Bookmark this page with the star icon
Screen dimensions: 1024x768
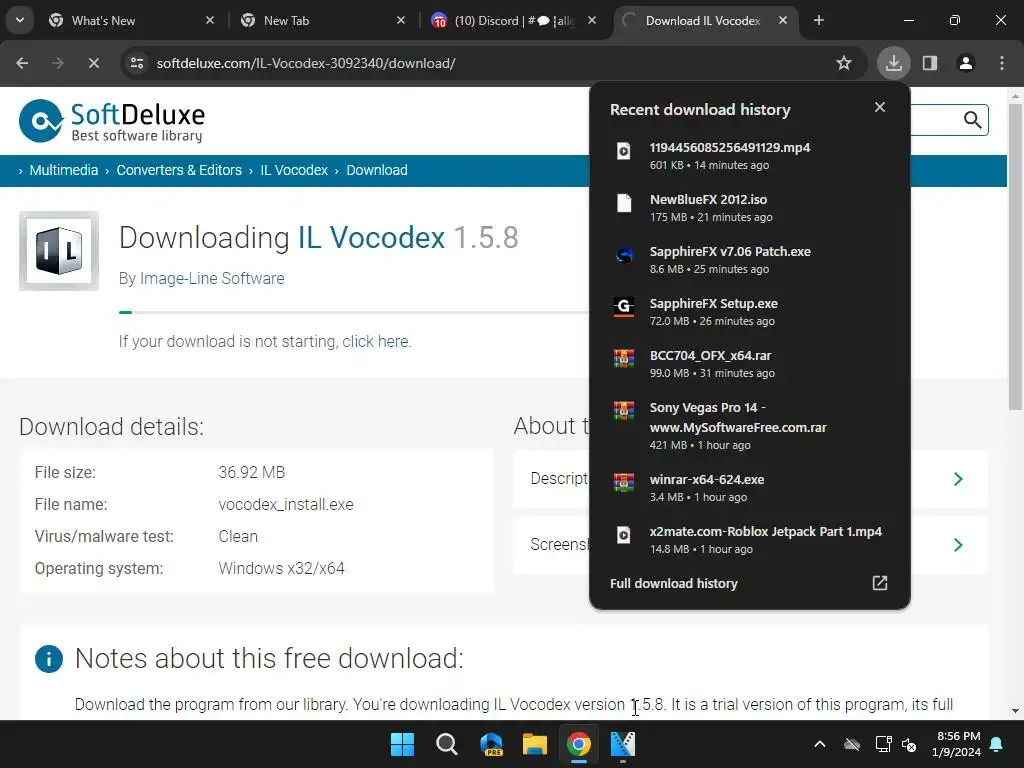[844, 63]
